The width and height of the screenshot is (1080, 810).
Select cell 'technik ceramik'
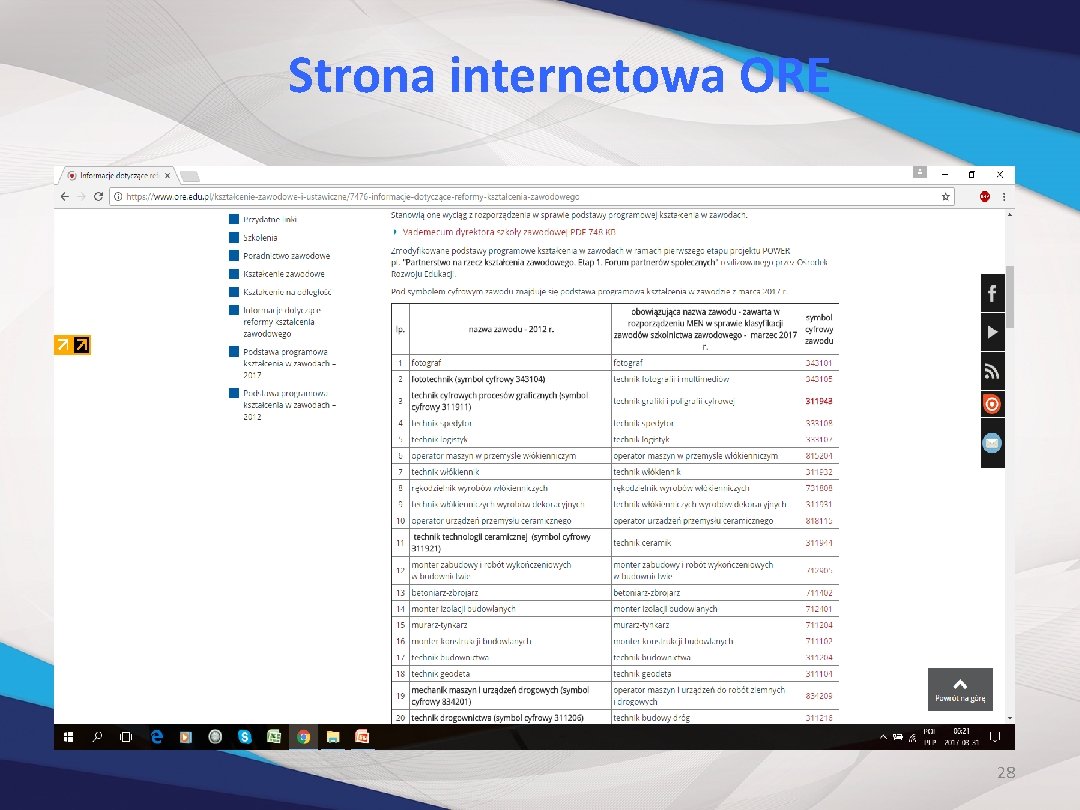tap(705, 543)
